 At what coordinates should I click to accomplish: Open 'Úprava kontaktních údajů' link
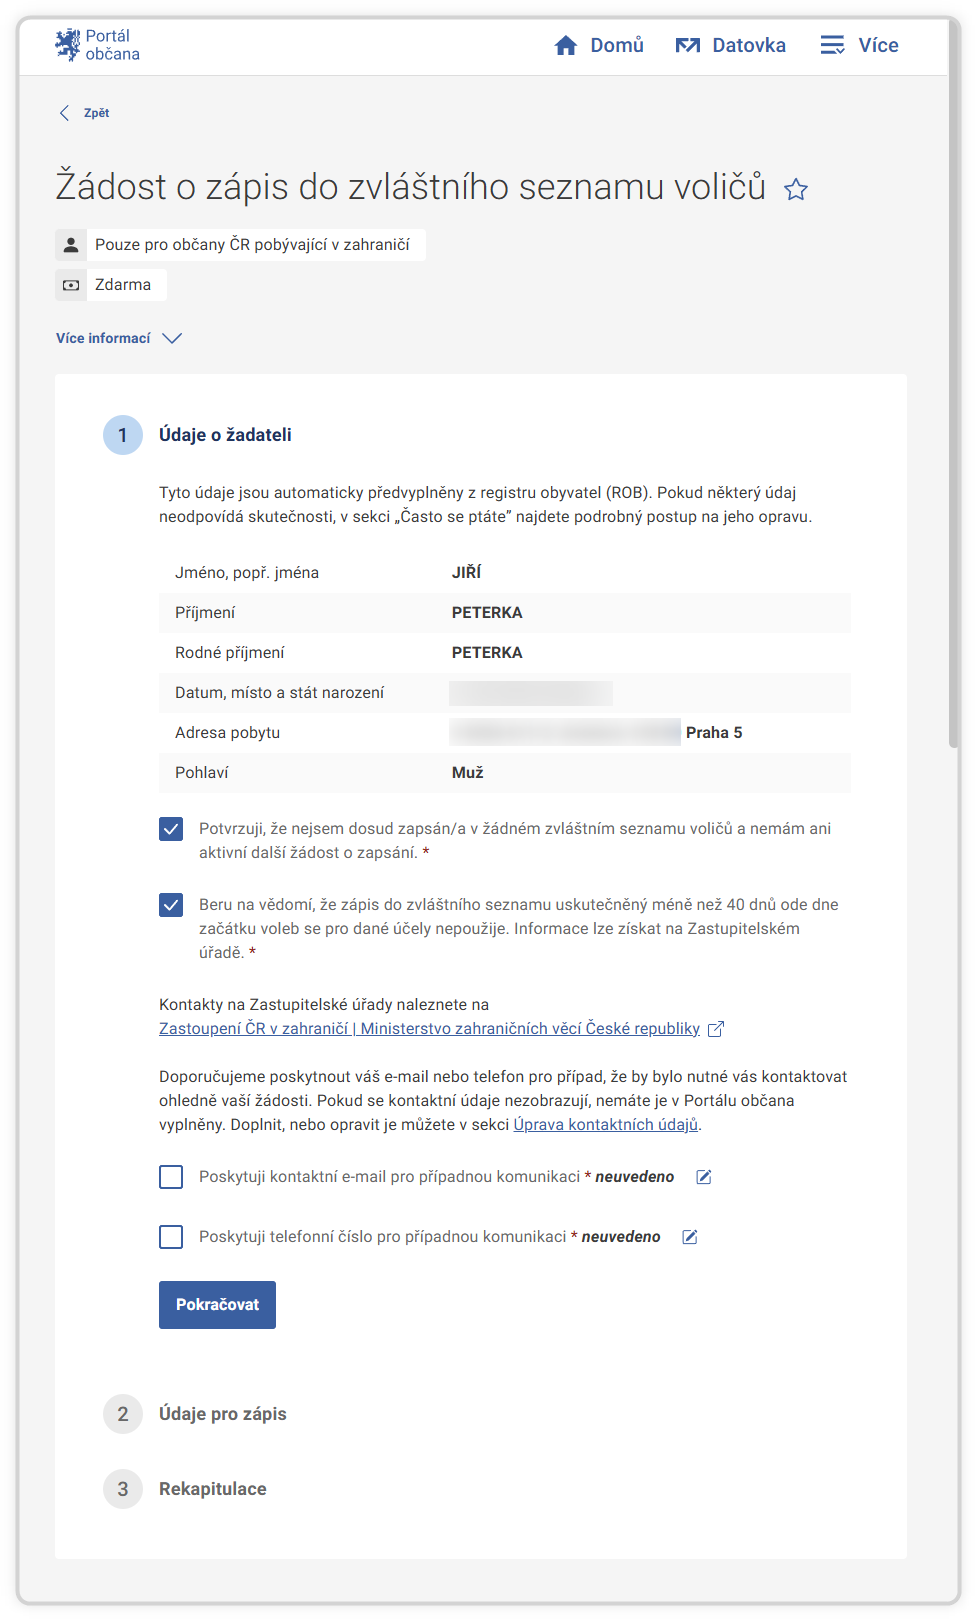click(x=605, y=1125)
